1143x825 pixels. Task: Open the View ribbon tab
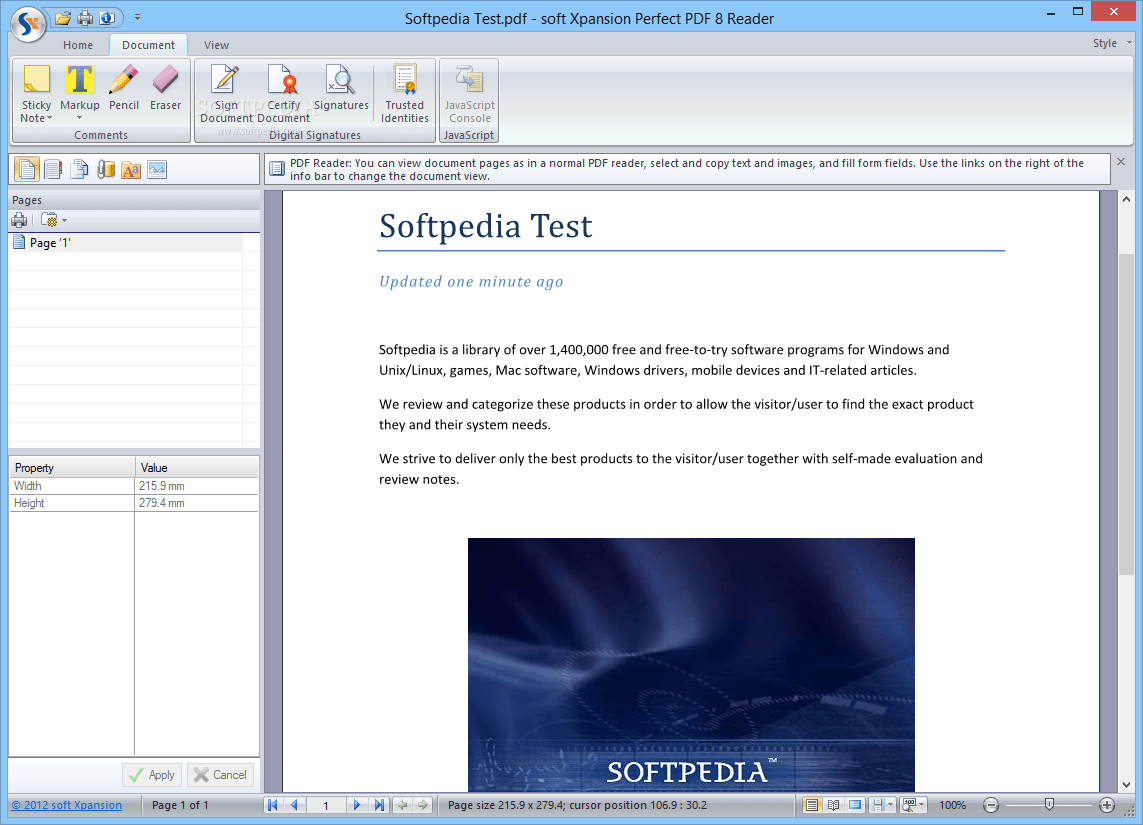[216, 44]
